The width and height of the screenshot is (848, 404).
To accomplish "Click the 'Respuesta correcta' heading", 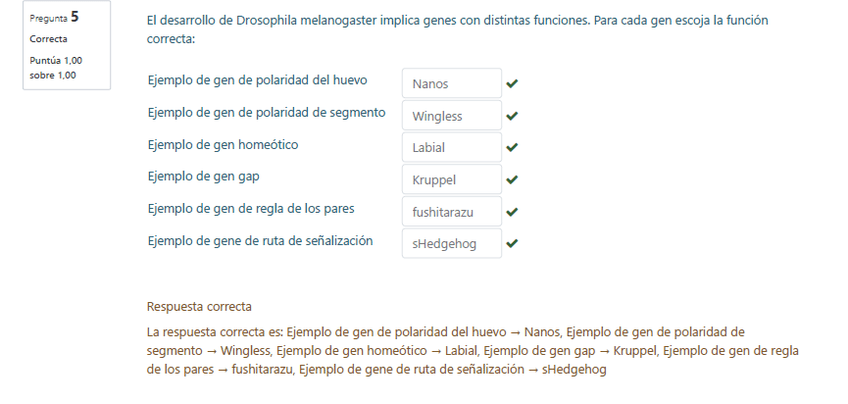I will (x=199, y=306).
